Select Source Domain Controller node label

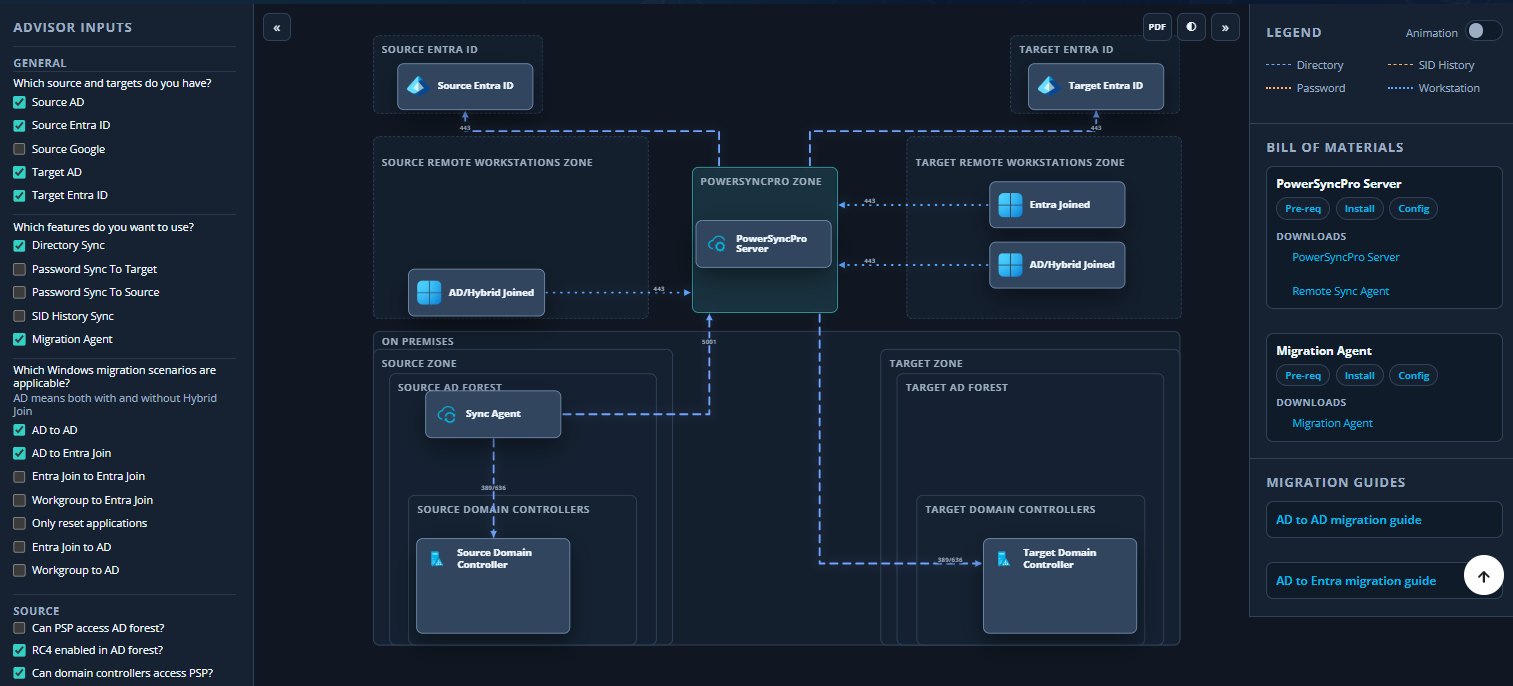pyautogui.click(x=494, y=559)
